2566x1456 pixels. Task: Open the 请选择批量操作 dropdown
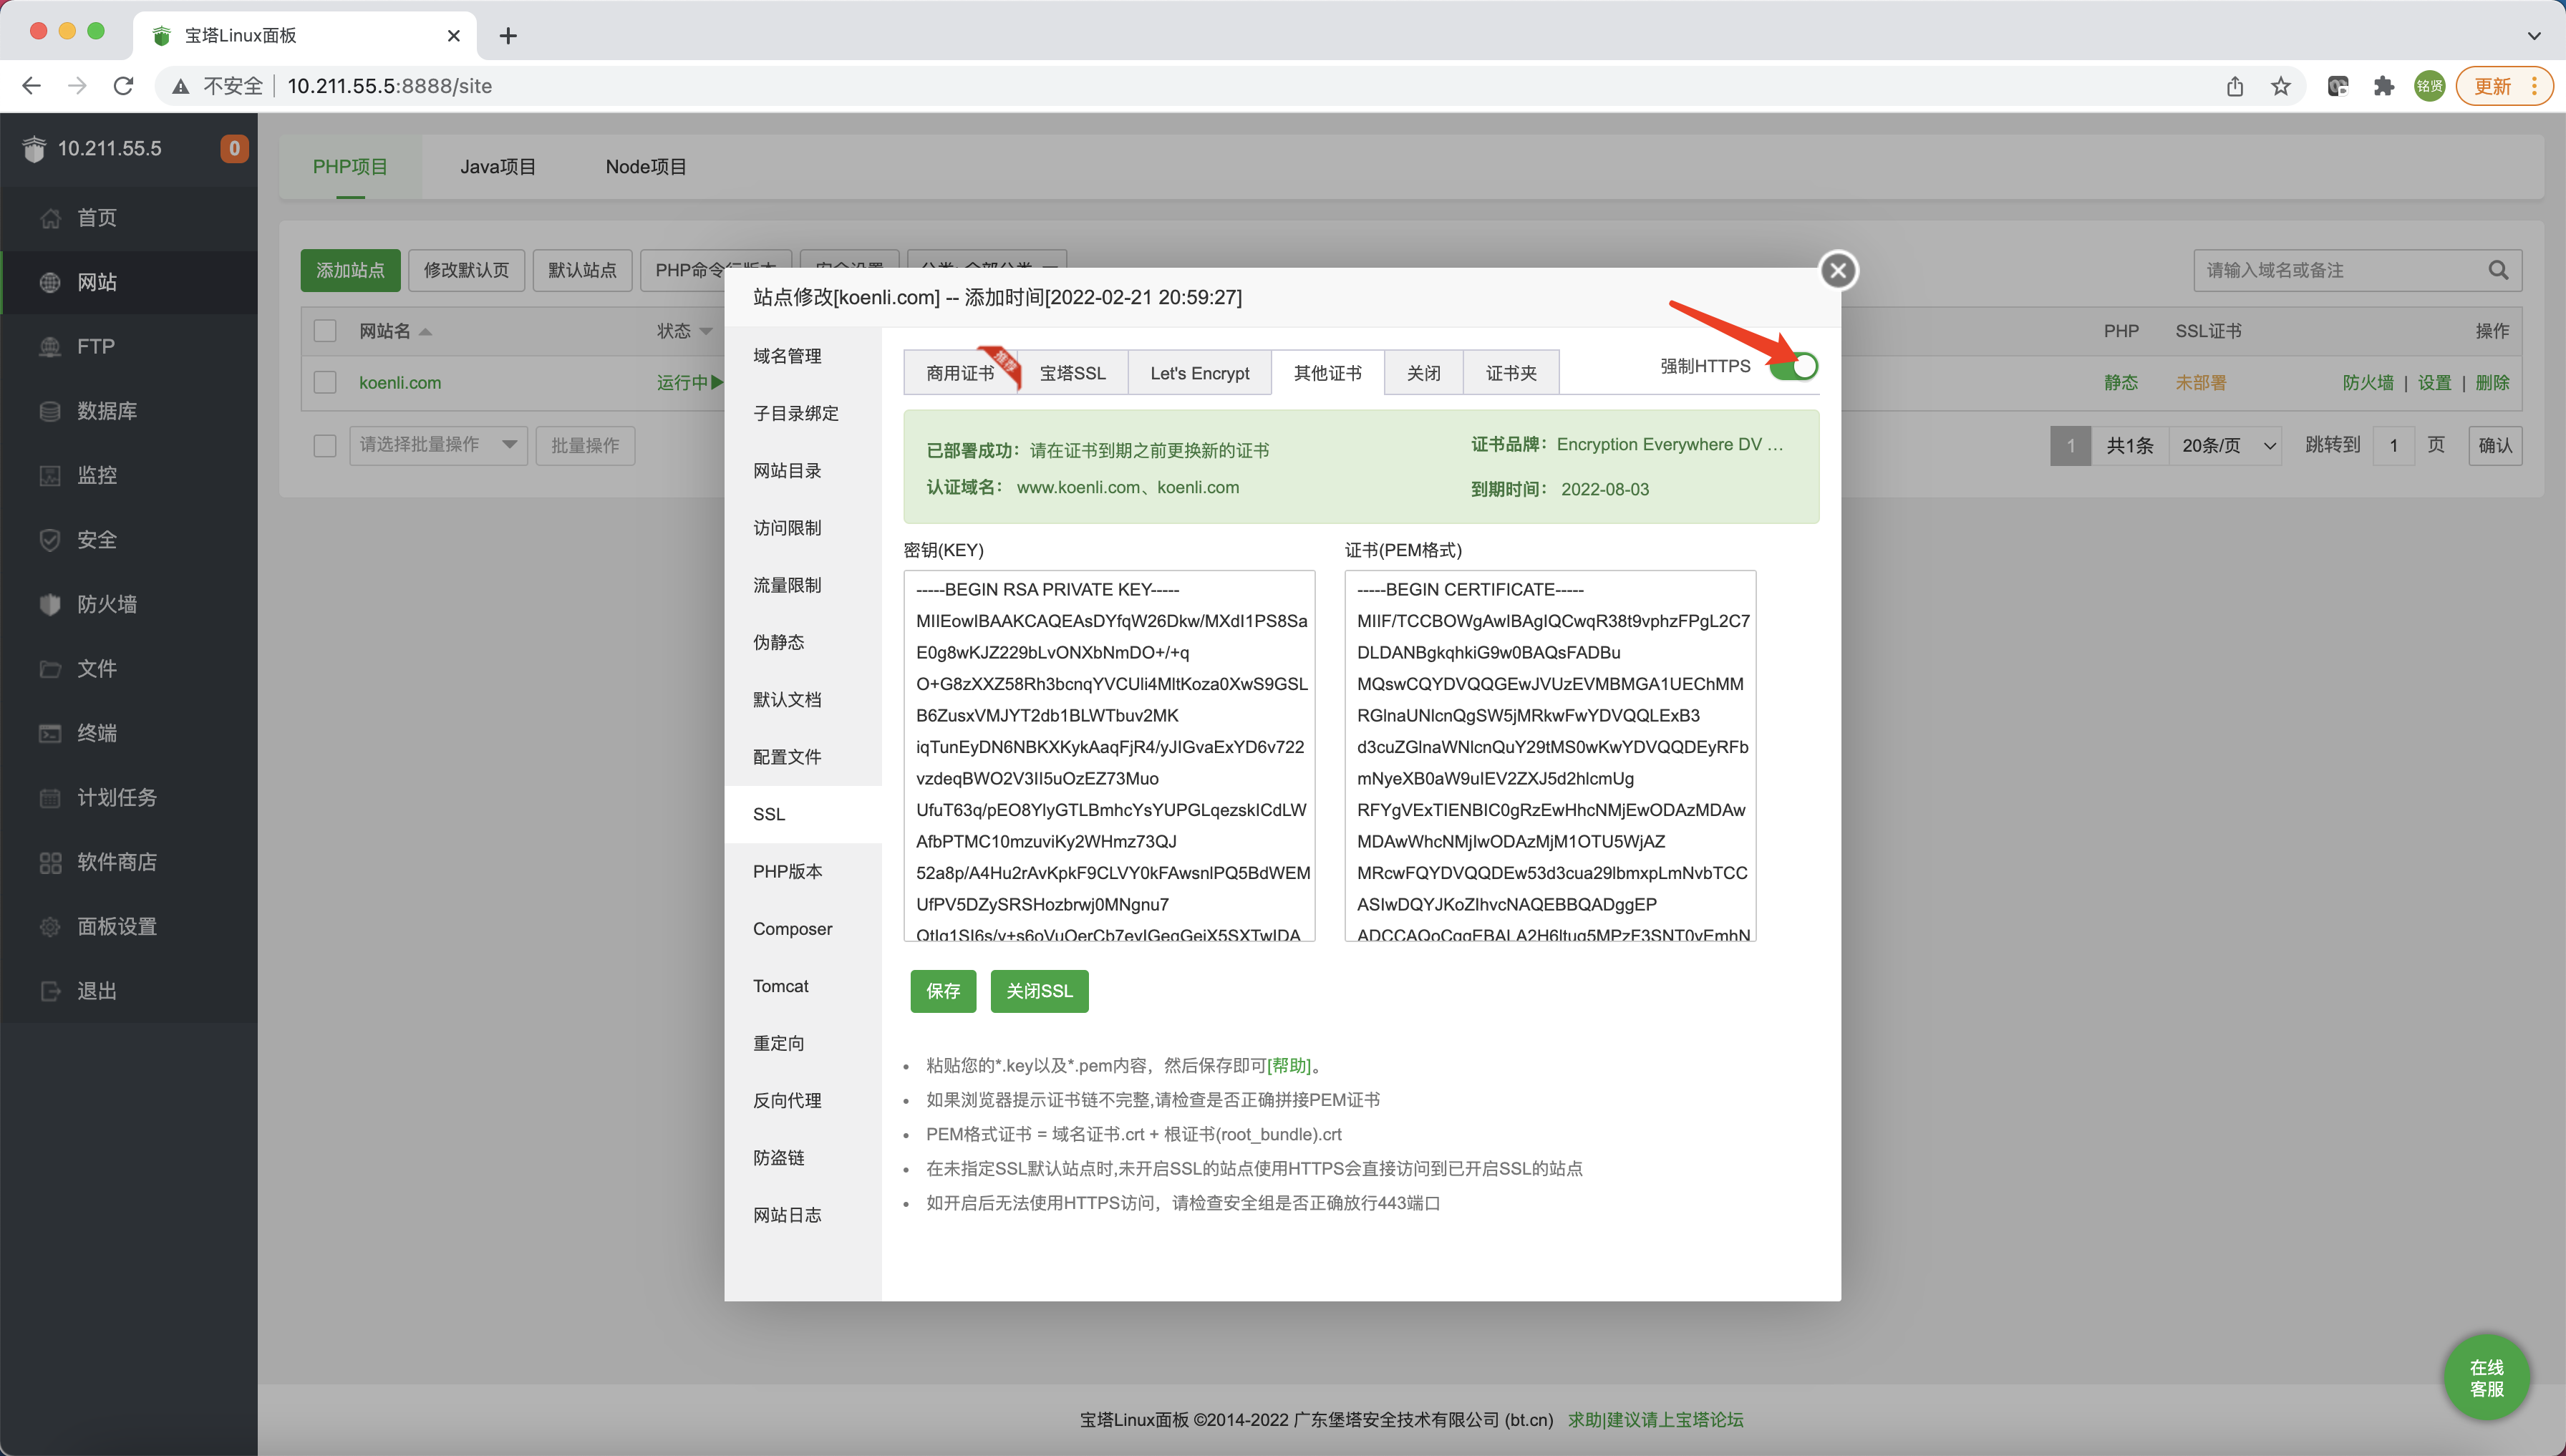(x=438, y=445)
